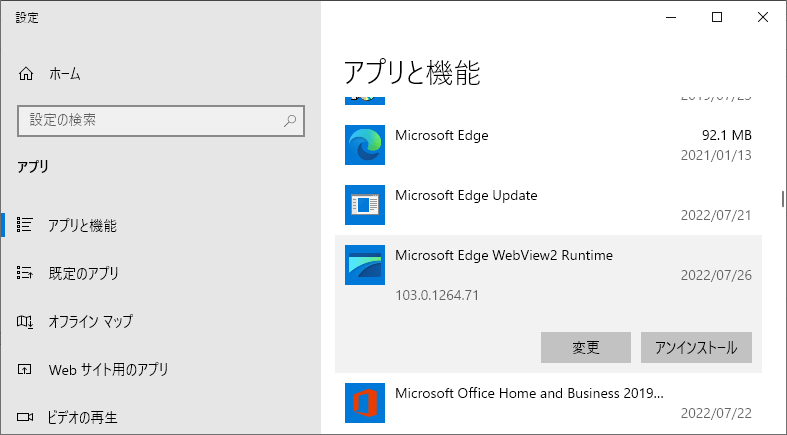787x435 pixels.
Task: Click the 2022/07/22 install date
Action: tap(716, 413)
